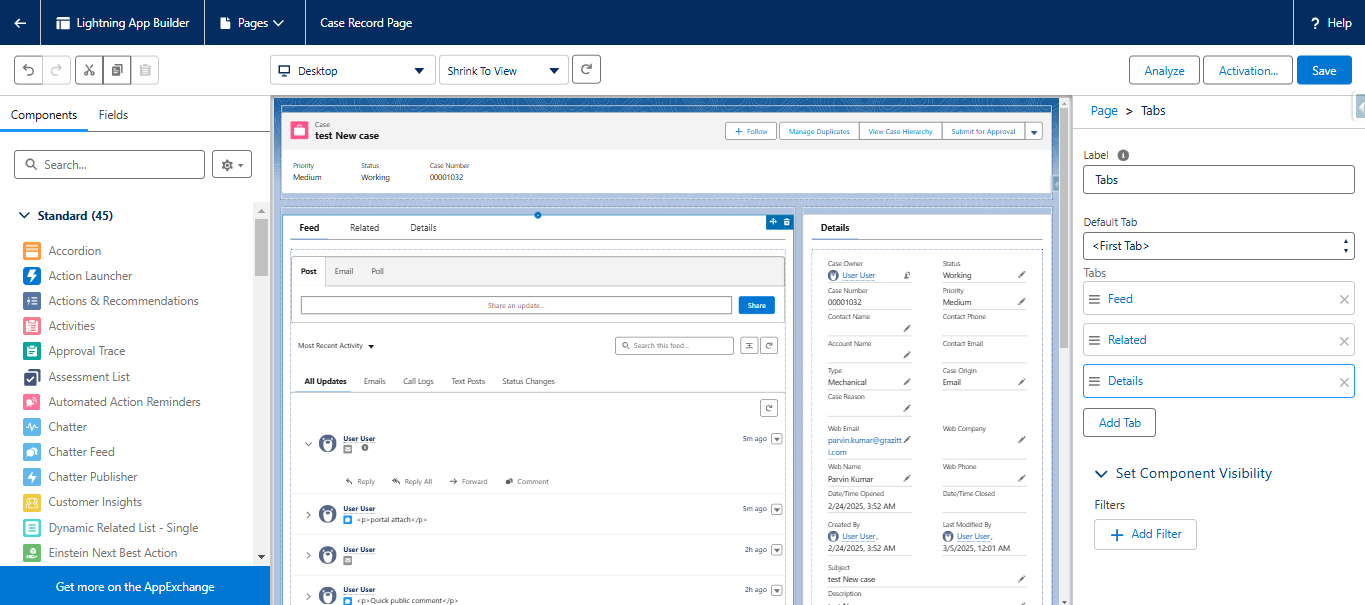Select Automated Action Reminders icon

[x=31, y=402]
